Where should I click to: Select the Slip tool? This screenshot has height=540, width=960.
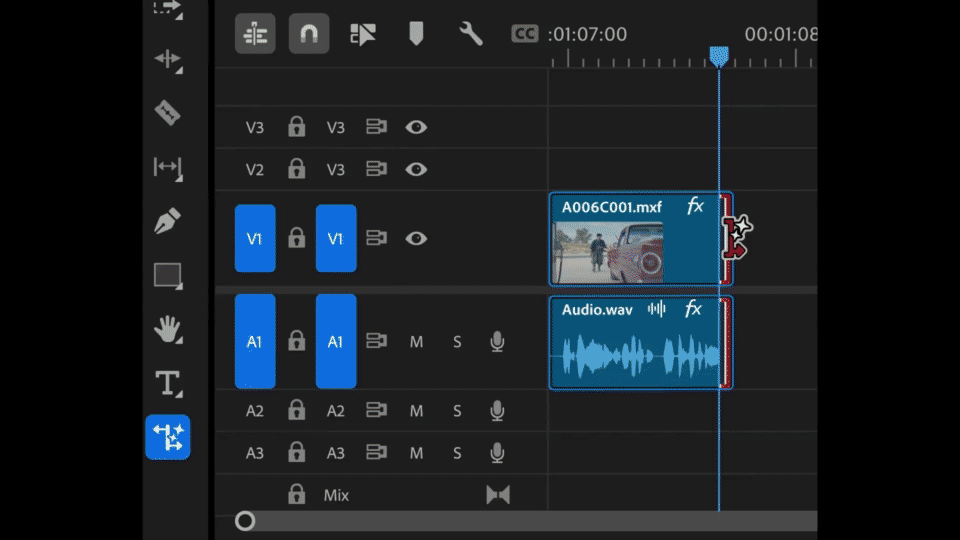click(167, 167)
